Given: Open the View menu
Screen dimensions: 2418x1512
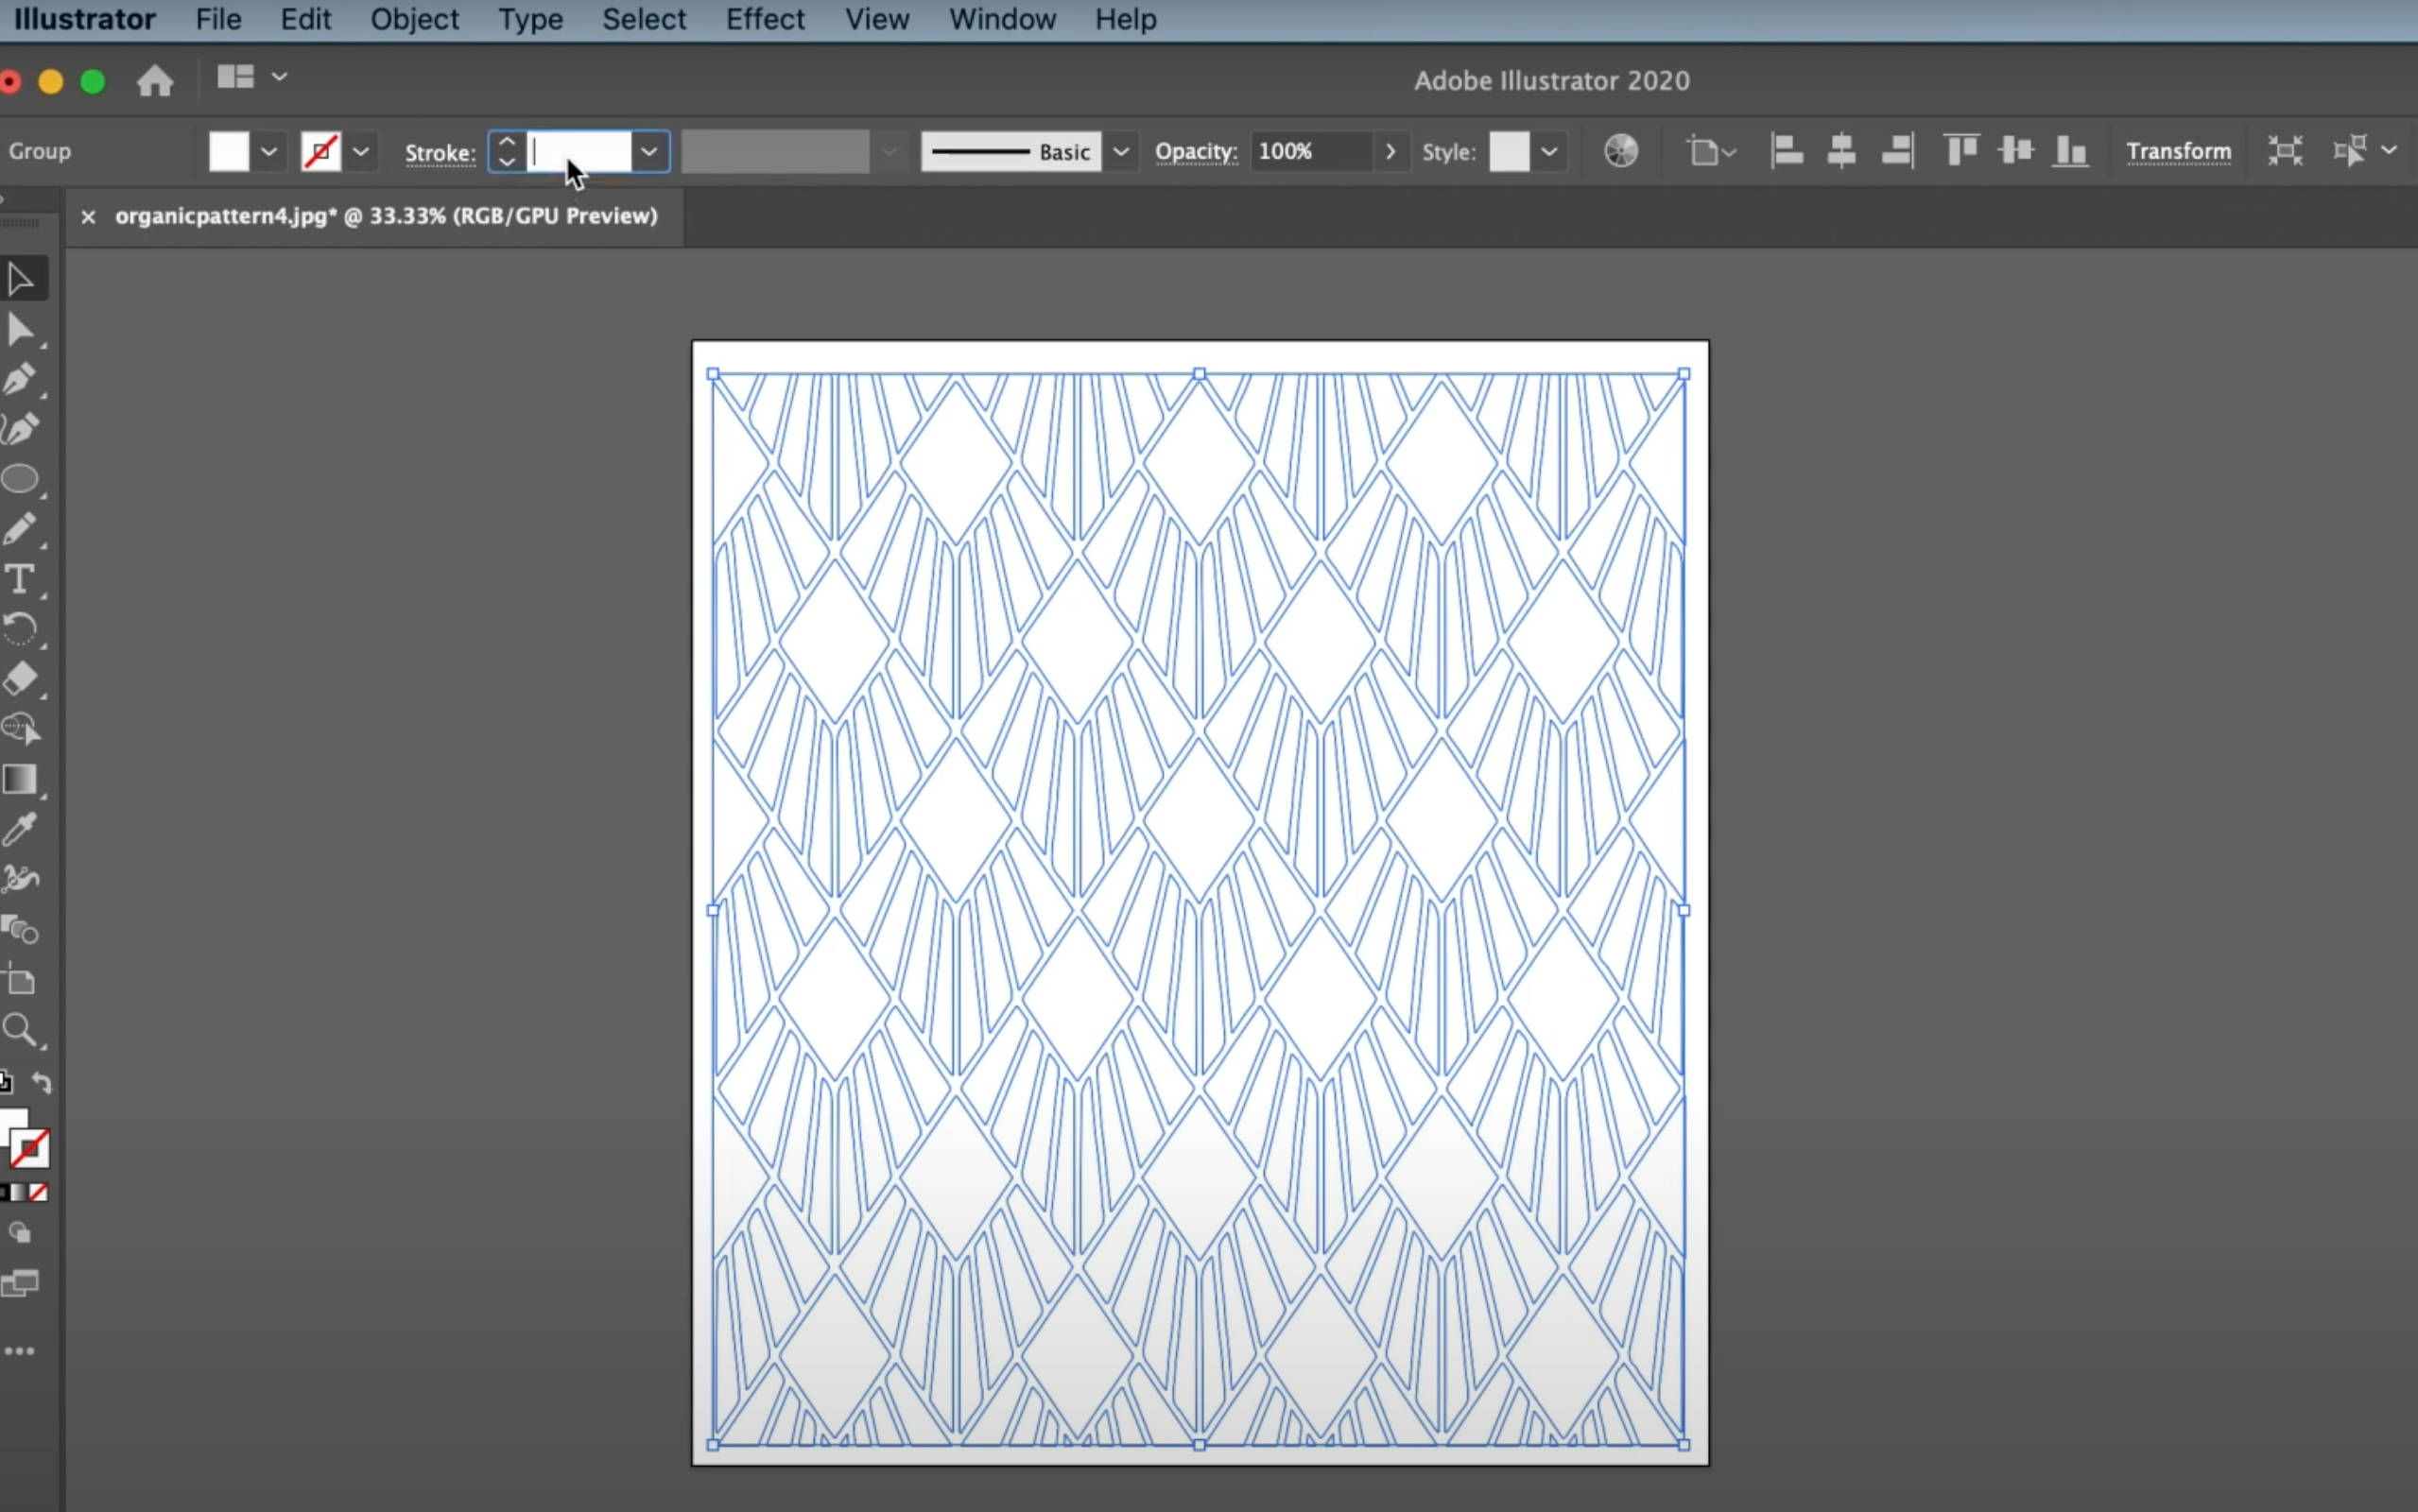Looking at the screenshot, I should pos(877,19).
